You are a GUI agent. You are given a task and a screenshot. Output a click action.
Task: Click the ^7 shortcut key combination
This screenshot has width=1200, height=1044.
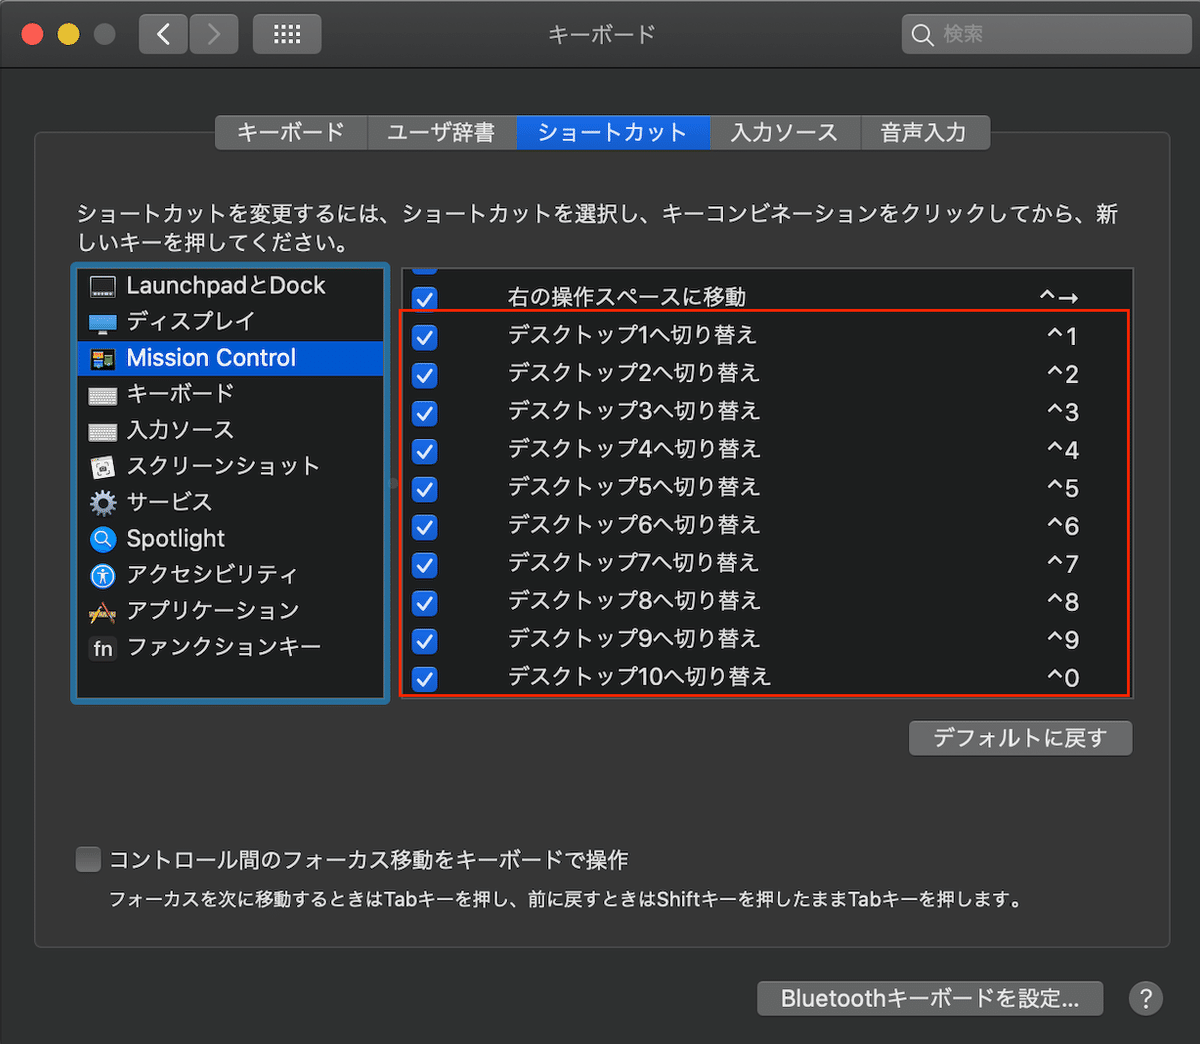pos(1062,564)
